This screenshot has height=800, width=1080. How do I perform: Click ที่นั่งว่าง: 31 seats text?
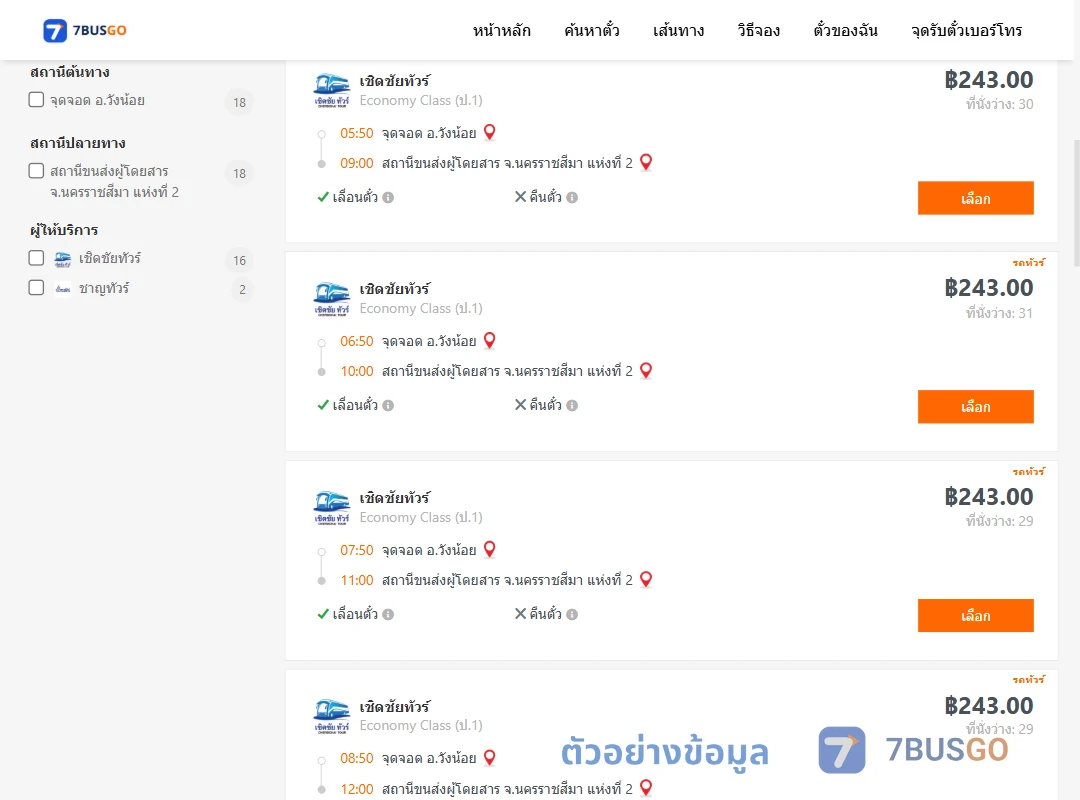(x=999, y=313)
